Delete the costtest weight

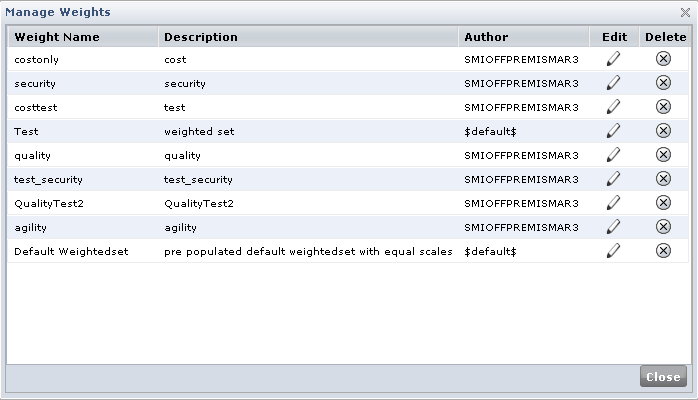[663, 107]
